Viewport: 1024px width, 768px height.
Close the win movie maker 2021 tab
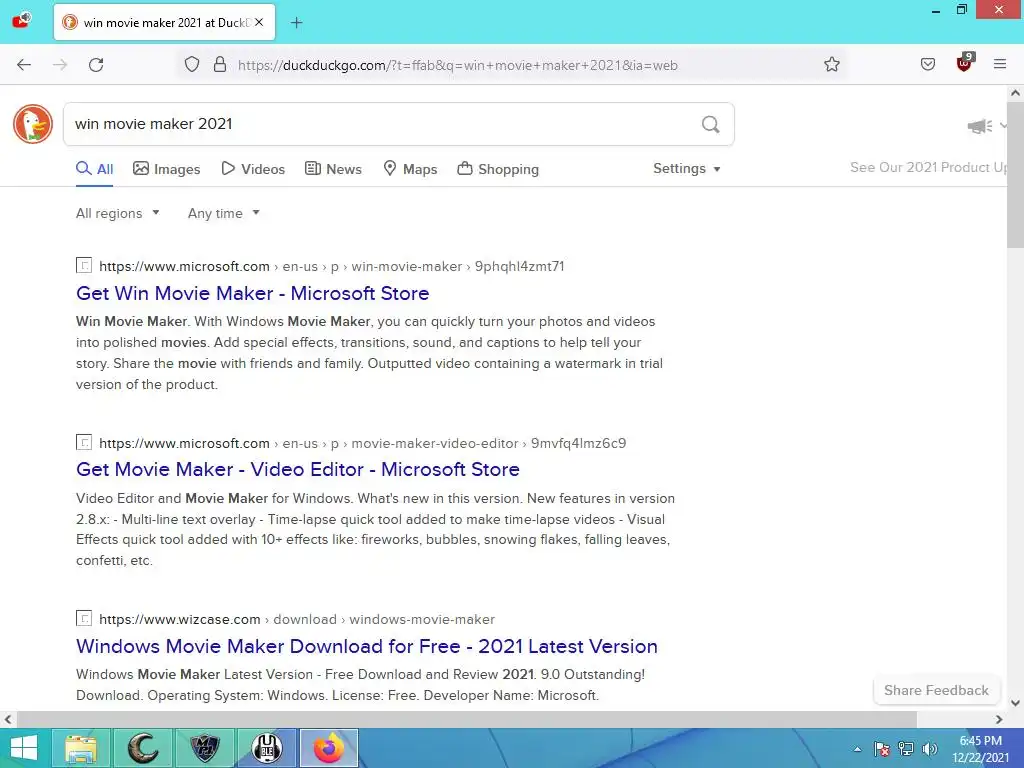pyautogui.click(x=259, y=22)
